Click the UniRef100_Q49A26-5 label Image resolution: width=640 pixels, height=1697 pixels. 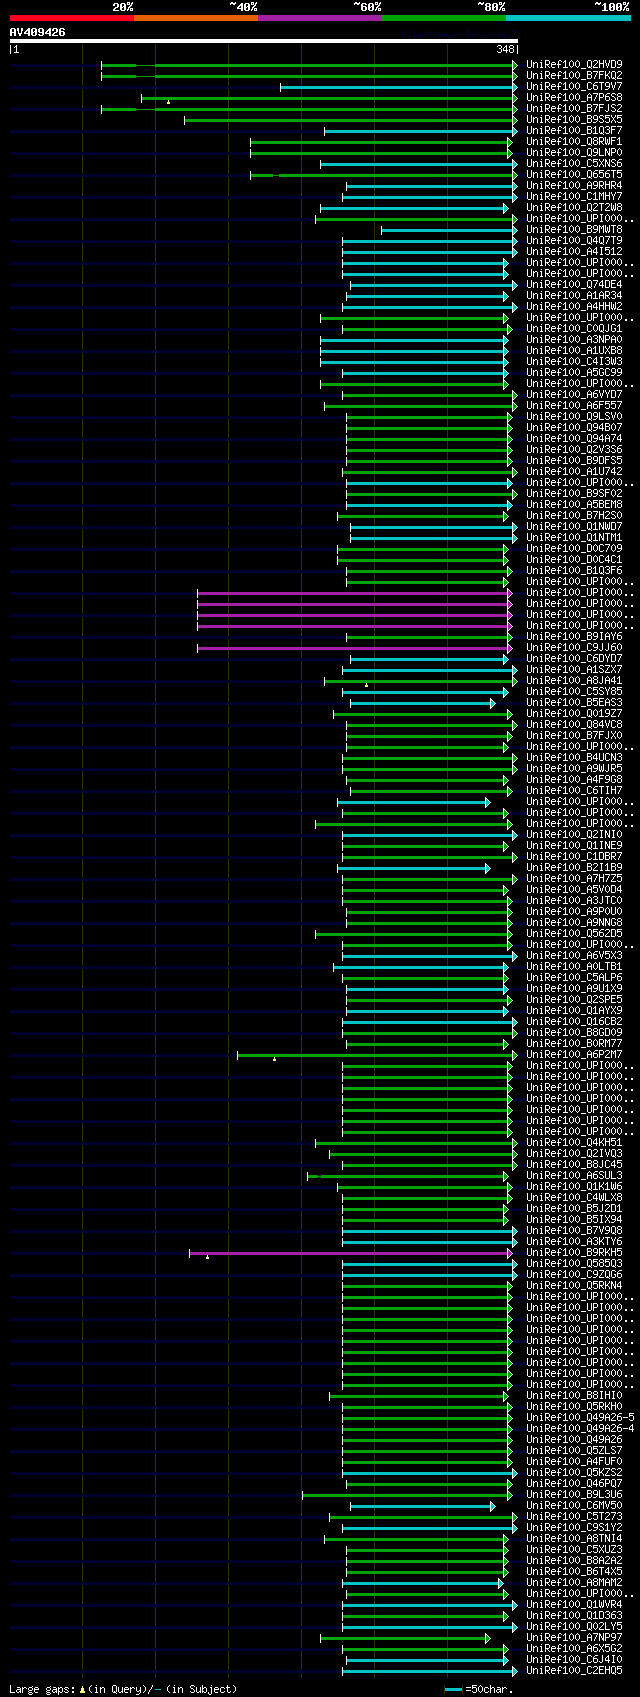point(580,1418)
